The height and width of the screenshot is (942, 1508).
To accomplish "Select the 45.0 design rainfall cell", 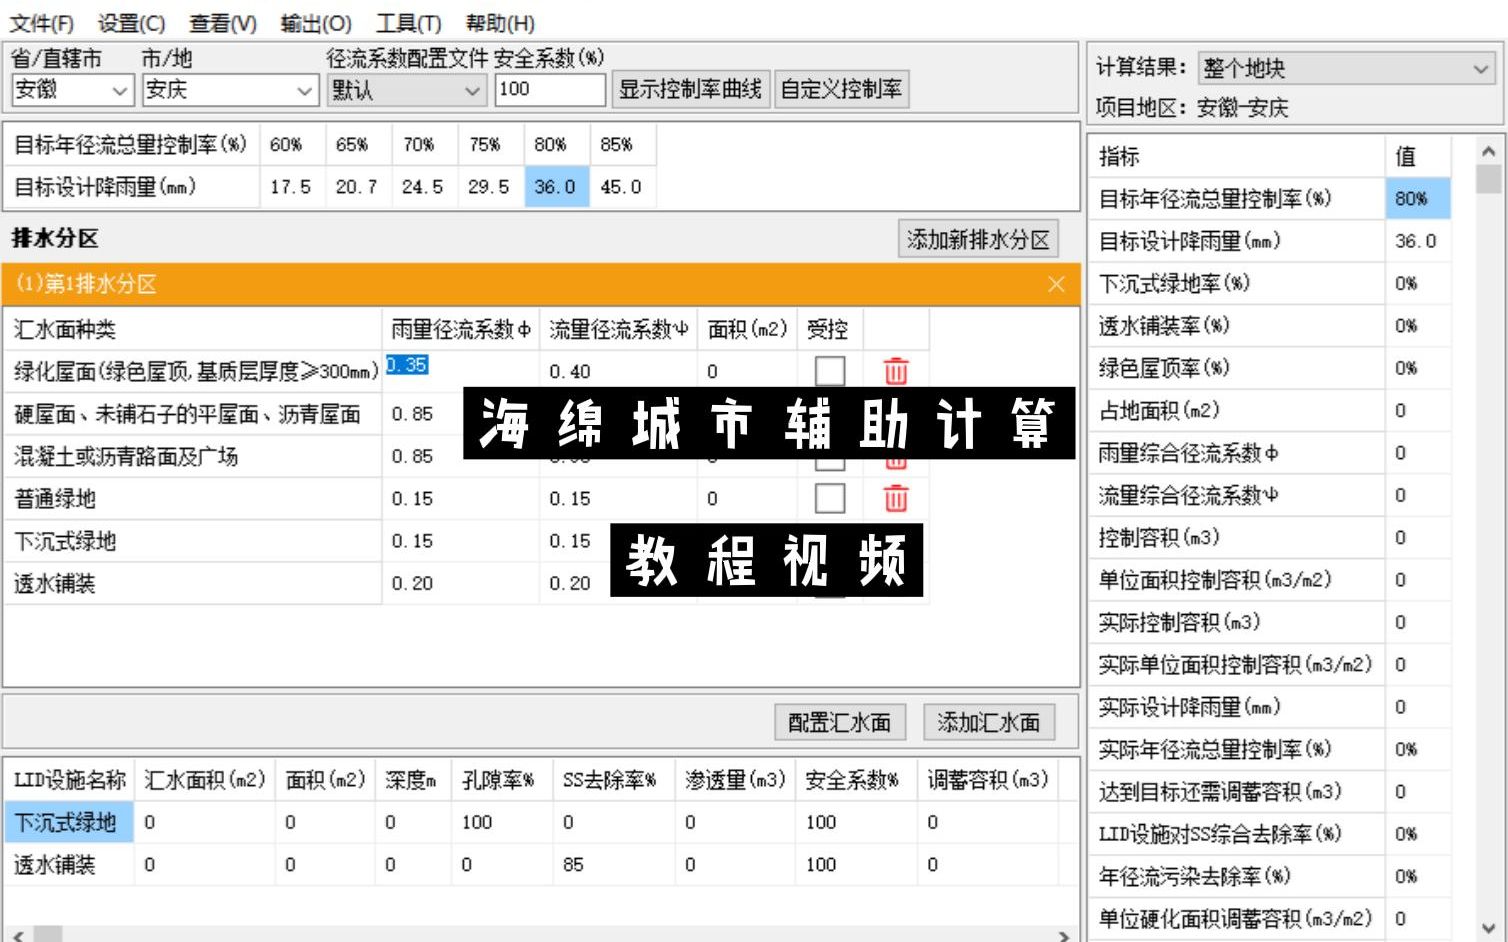I will click(x=623, y=187).
